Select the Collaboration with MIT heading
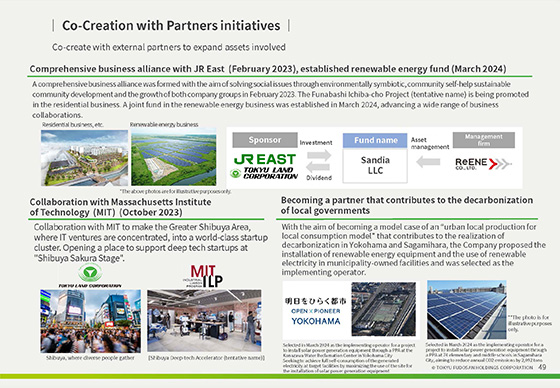This screenshot has width=560, height=388. point(120,207)
